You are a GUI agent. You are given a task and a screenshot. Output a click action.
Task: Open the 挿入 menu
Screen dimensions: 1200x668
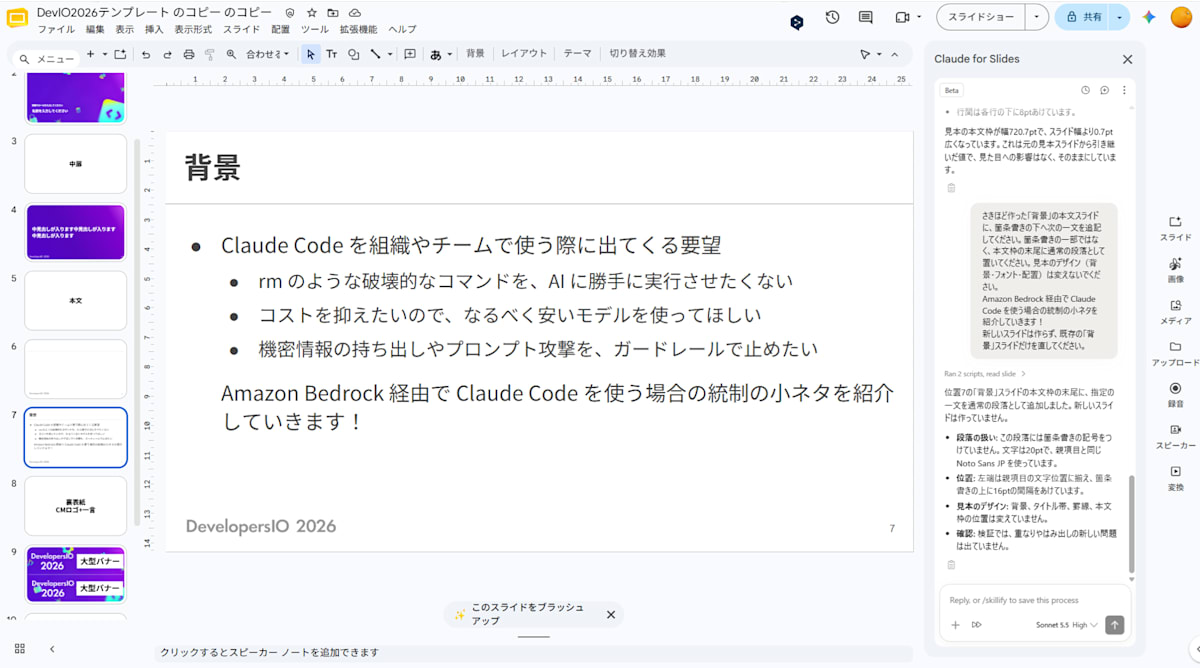tap(154, 29)
